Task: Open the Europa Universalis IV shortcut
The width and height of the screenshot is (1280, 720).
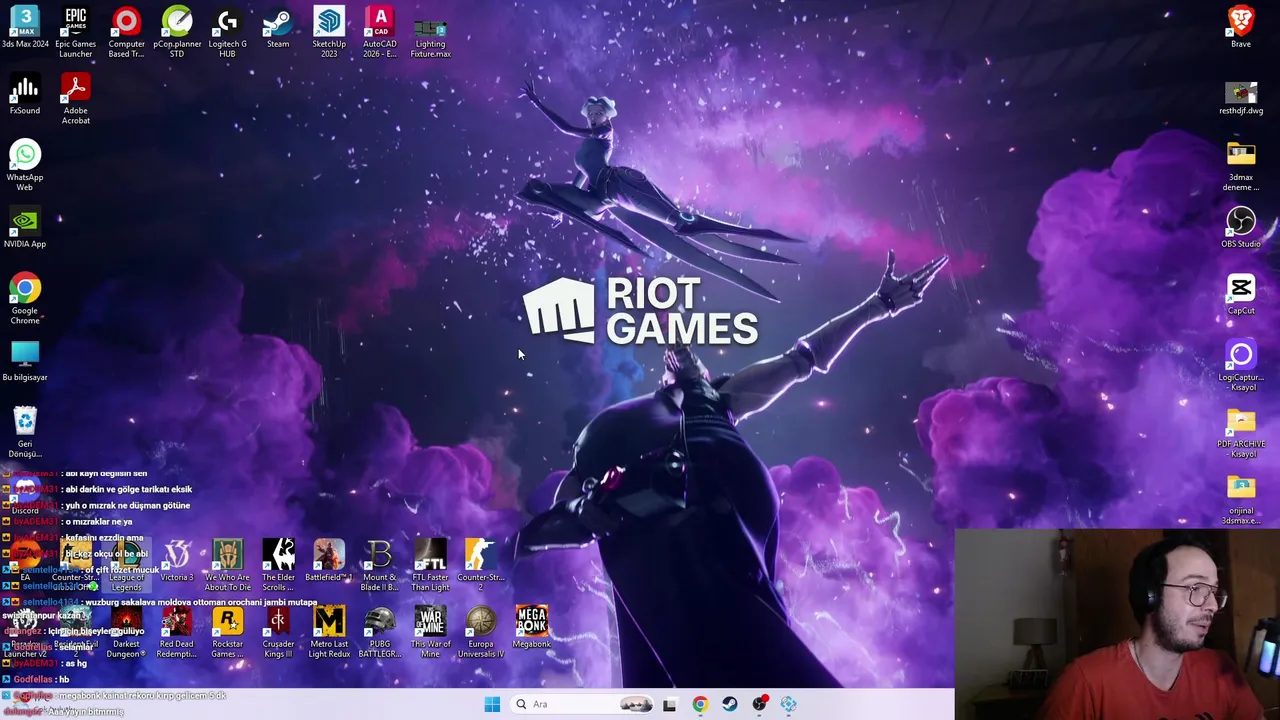Action: coord(481,632)
